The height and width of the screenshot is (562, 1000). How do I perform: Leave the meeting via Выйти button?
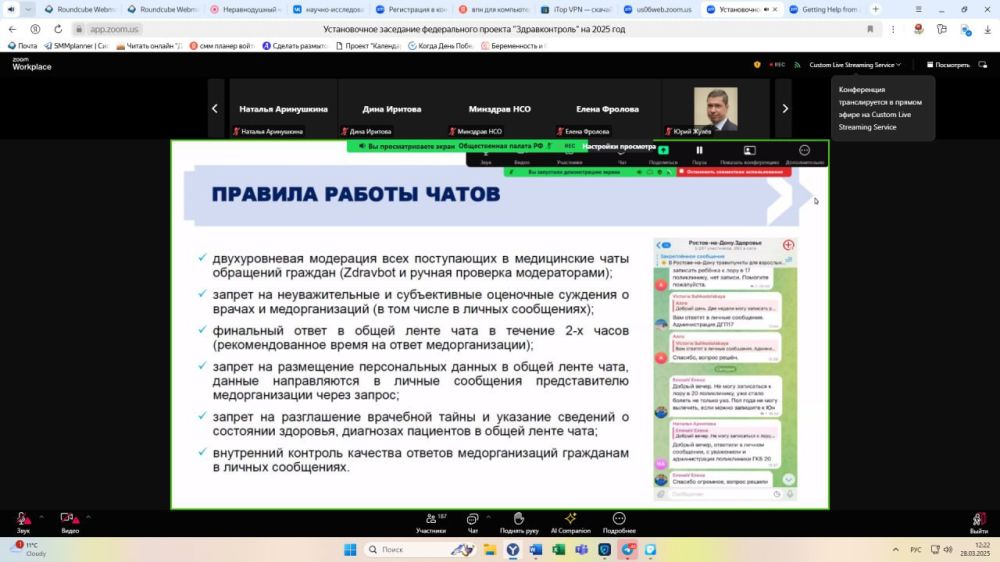[978, 522]
